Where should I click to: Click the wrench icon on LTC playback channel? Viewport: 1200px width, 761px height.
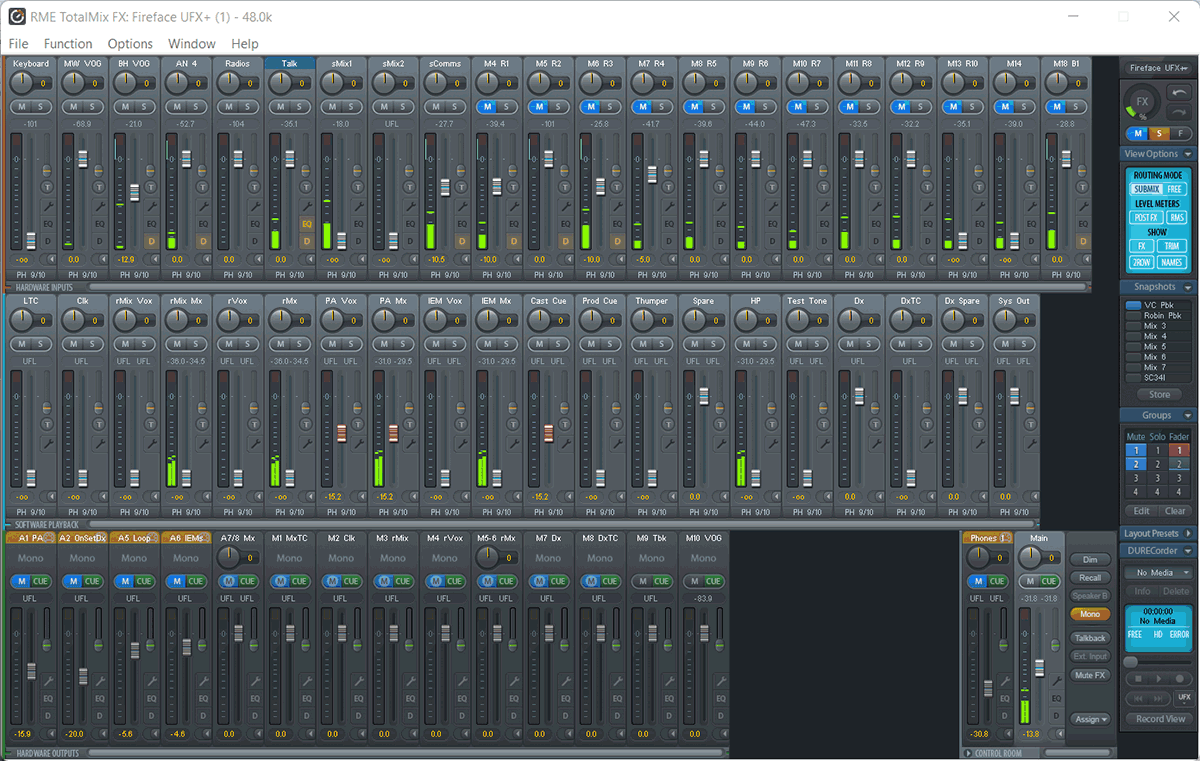47,441
